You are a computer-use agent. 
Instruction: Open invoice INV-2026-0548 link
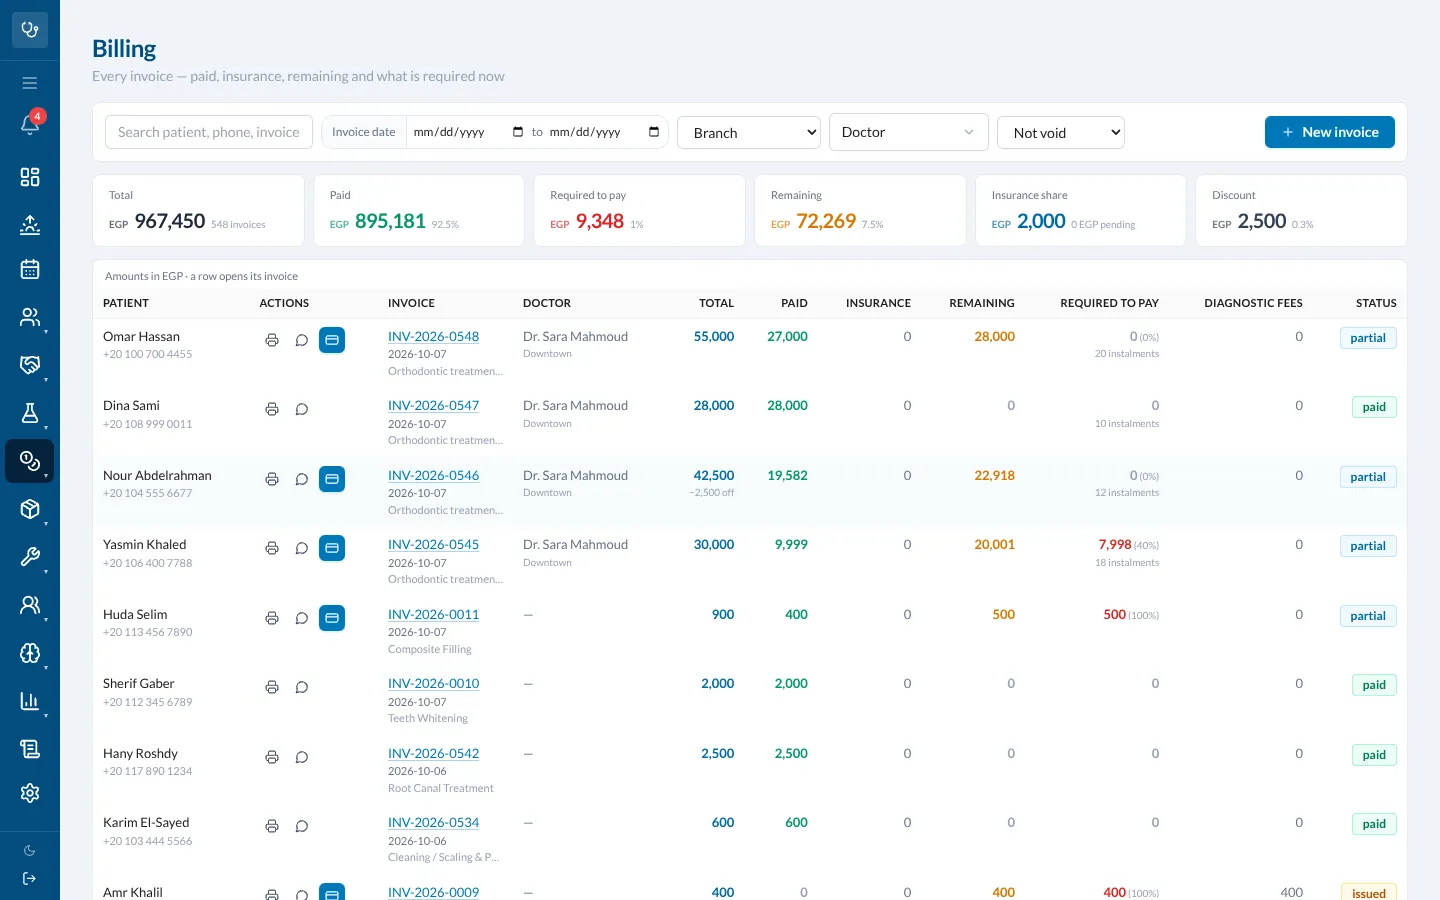point(433,336)
